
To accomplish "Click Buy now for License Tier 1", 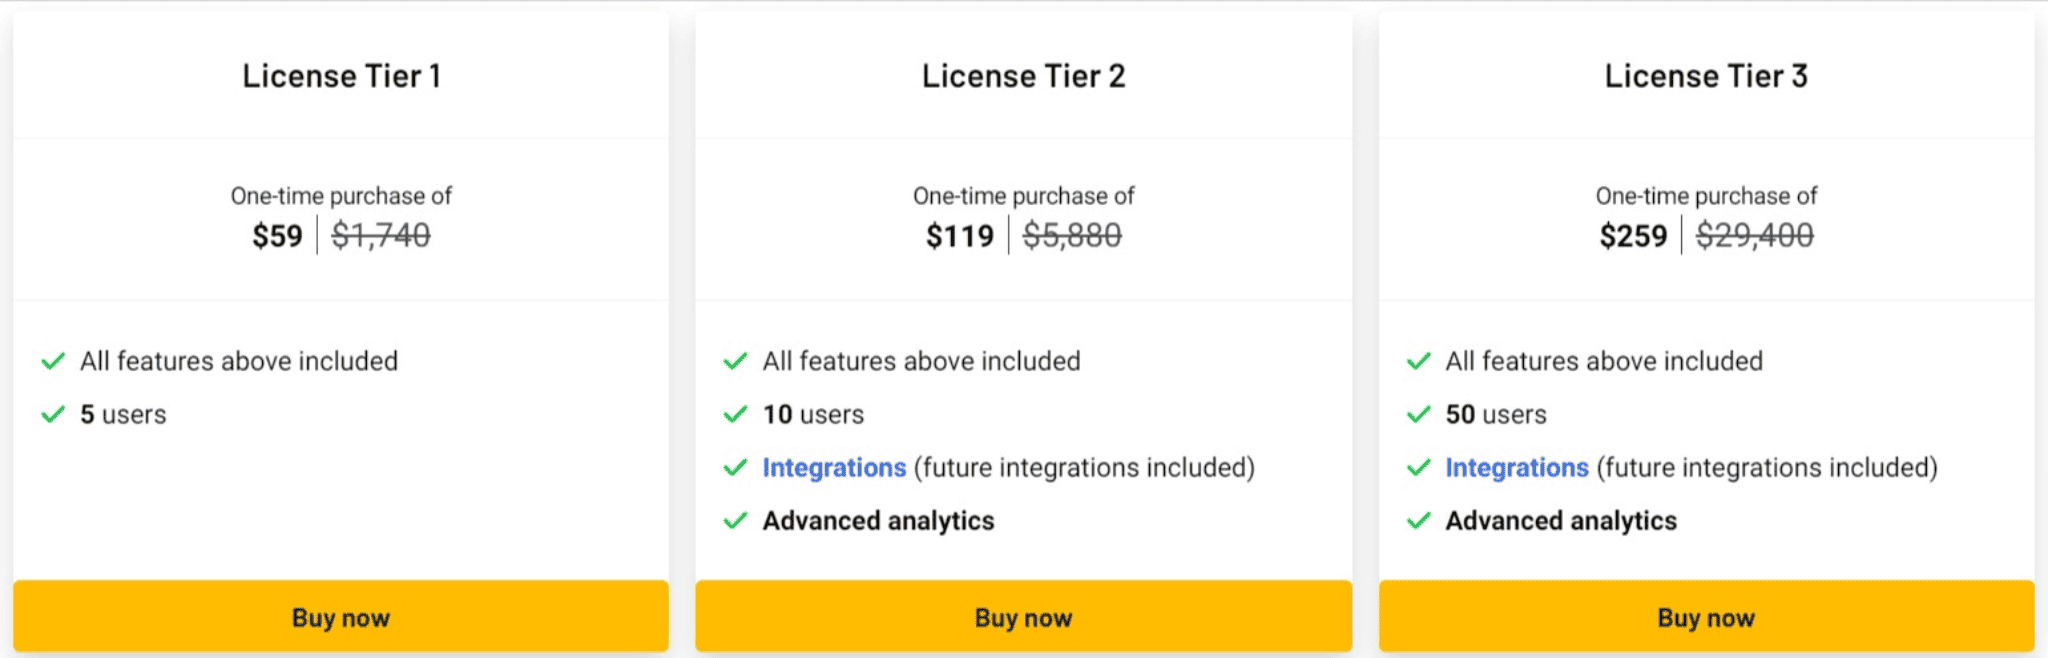I will pos(341,617).
